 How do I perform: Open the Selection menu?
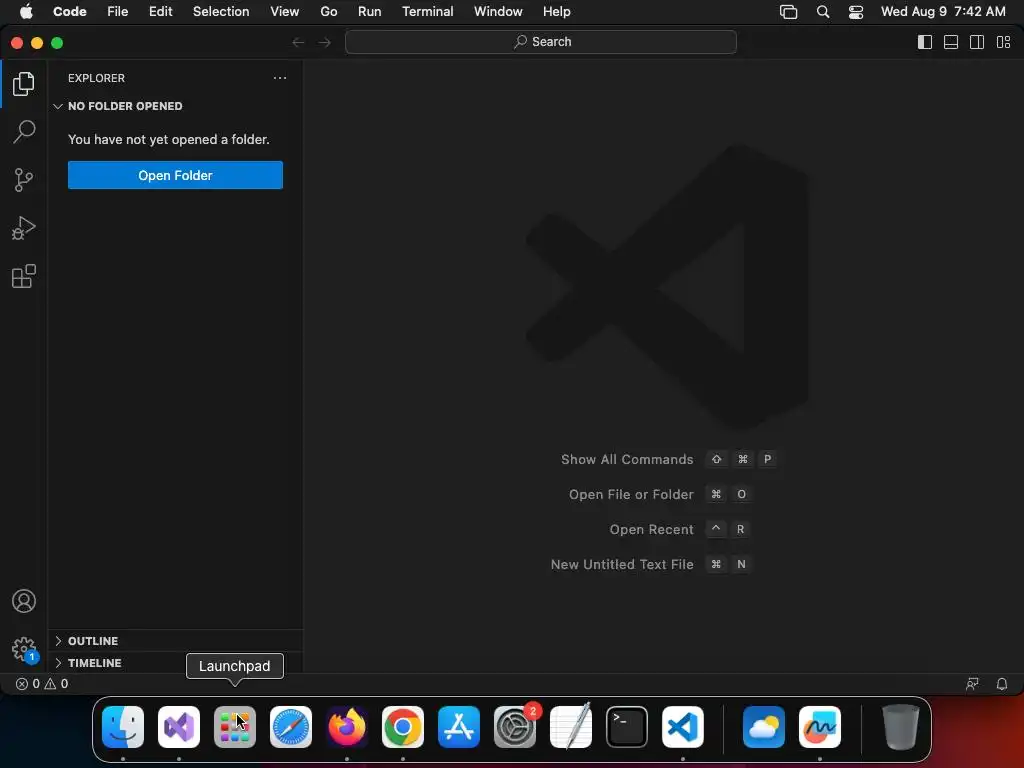(221, 12)
